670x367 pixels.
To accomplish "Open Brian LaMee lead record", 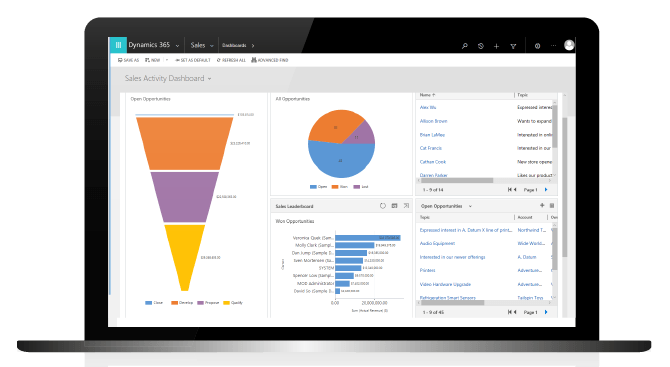I will click(x=432, y=135).
